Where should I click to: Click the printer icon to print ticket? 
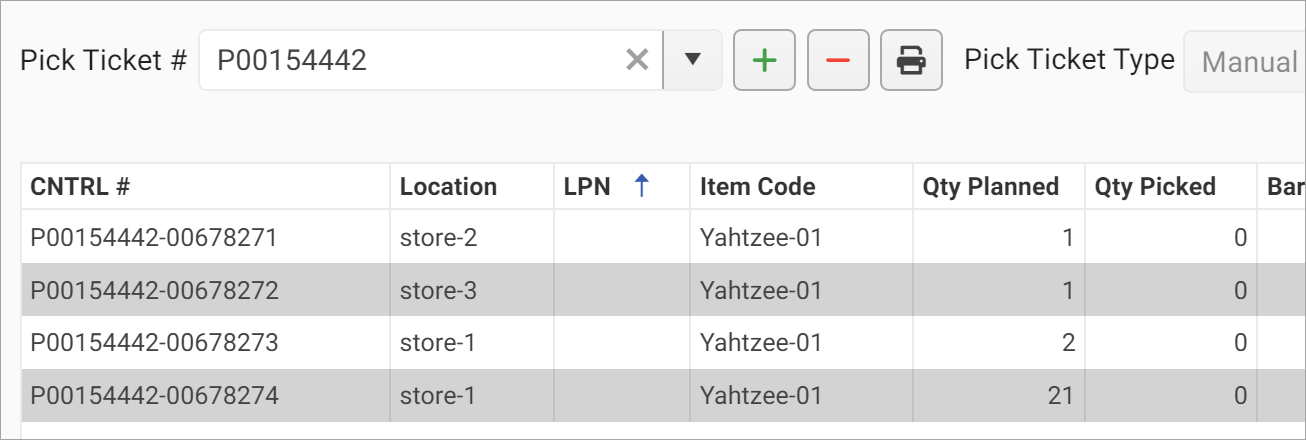pyautogui.click(x=911, y=61)
